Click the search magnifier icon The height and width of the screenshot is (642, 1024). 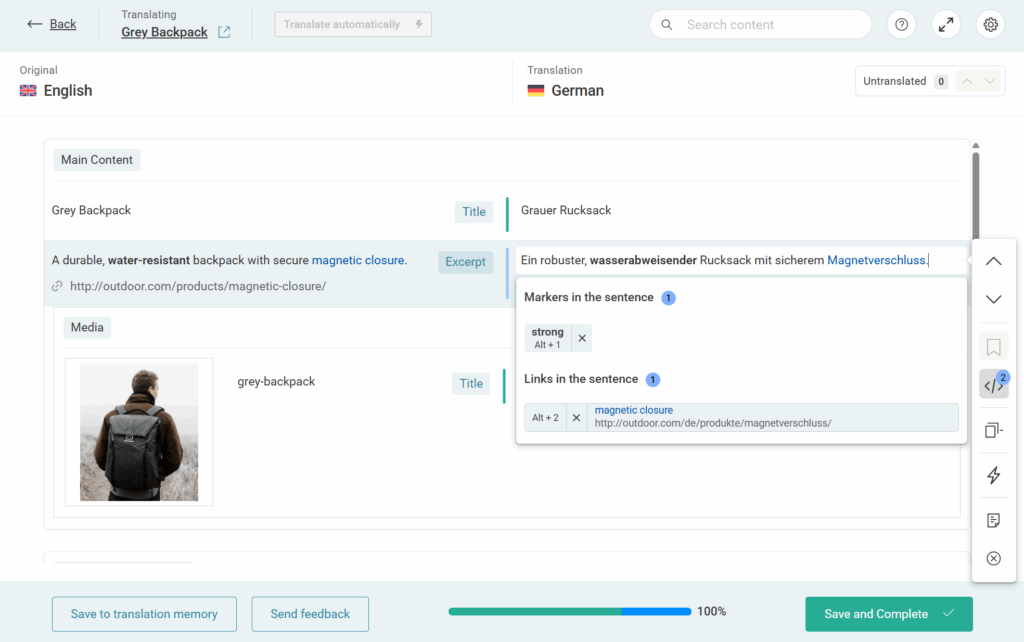pyautogui.click(x=667, y=24)
